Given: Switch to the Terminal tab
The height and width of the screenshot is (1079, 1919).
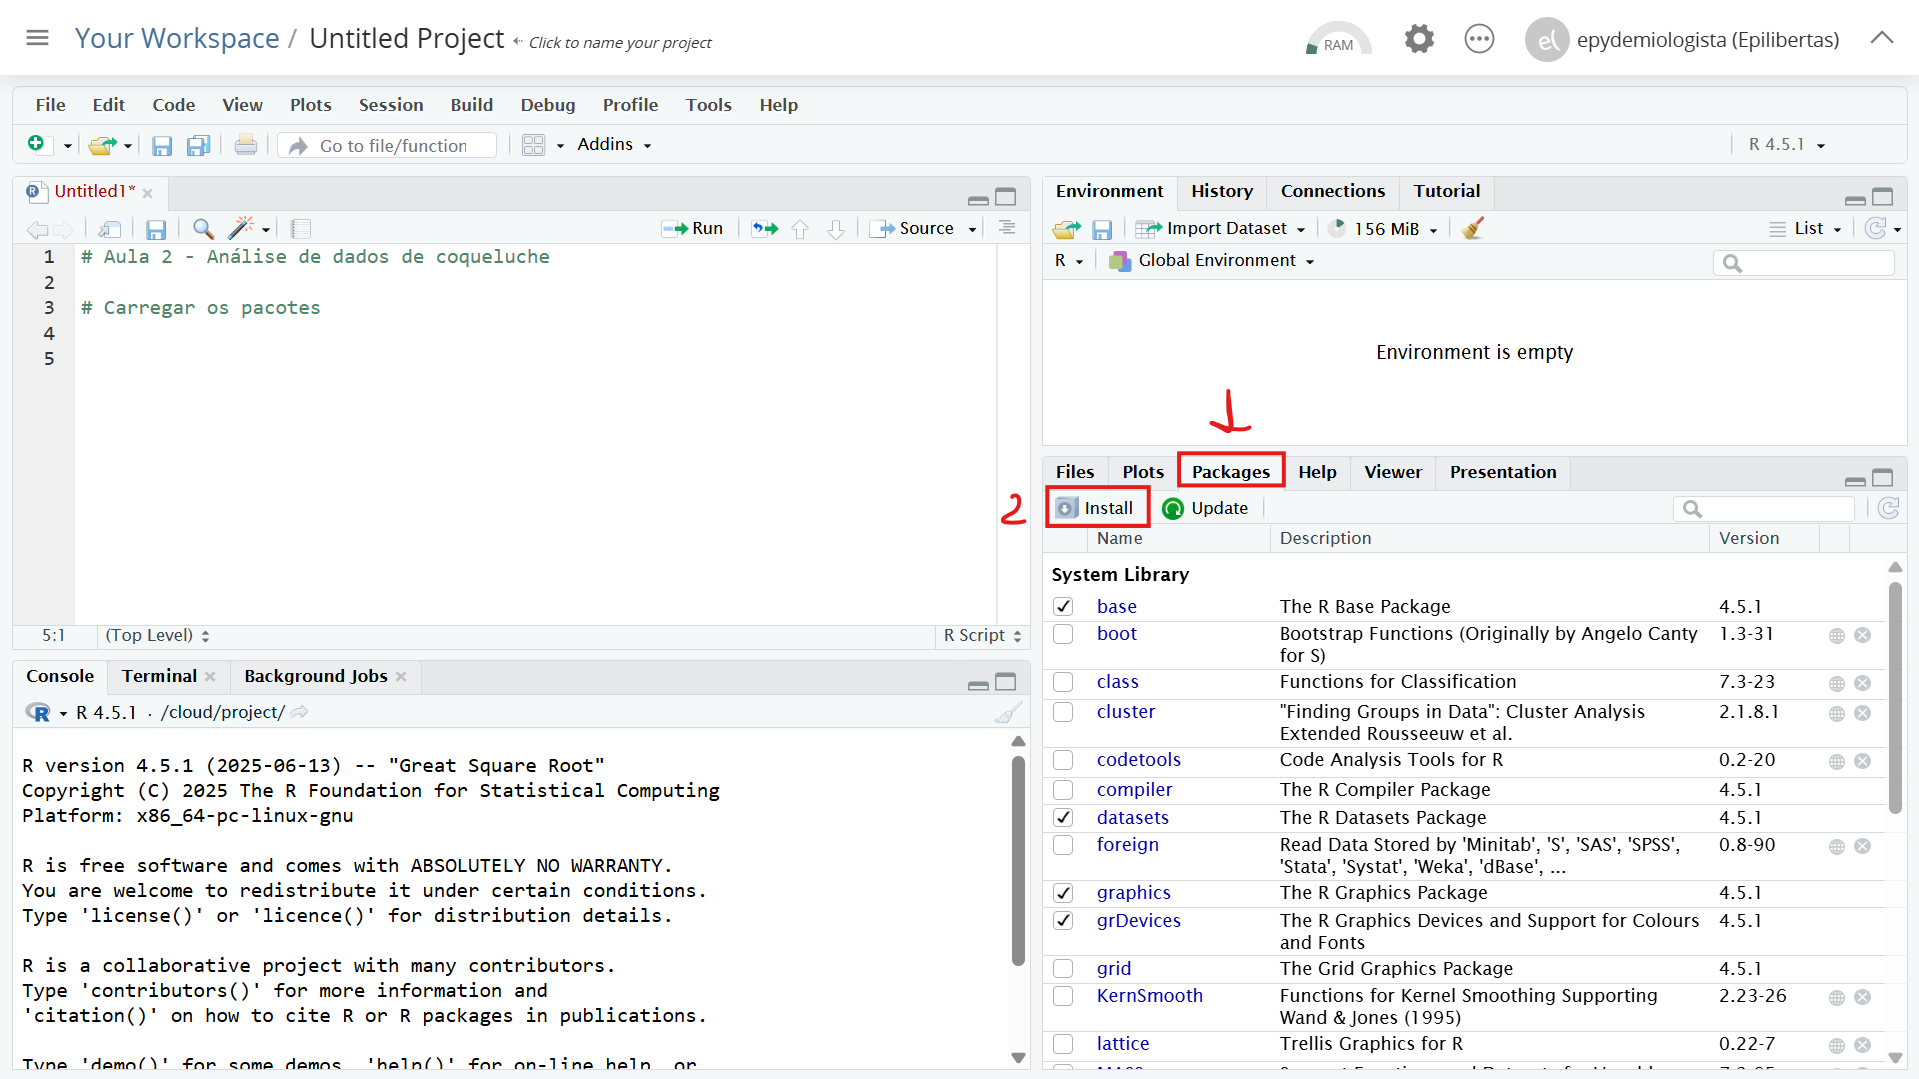Looking at the screenshot, I should pos(159,677).
